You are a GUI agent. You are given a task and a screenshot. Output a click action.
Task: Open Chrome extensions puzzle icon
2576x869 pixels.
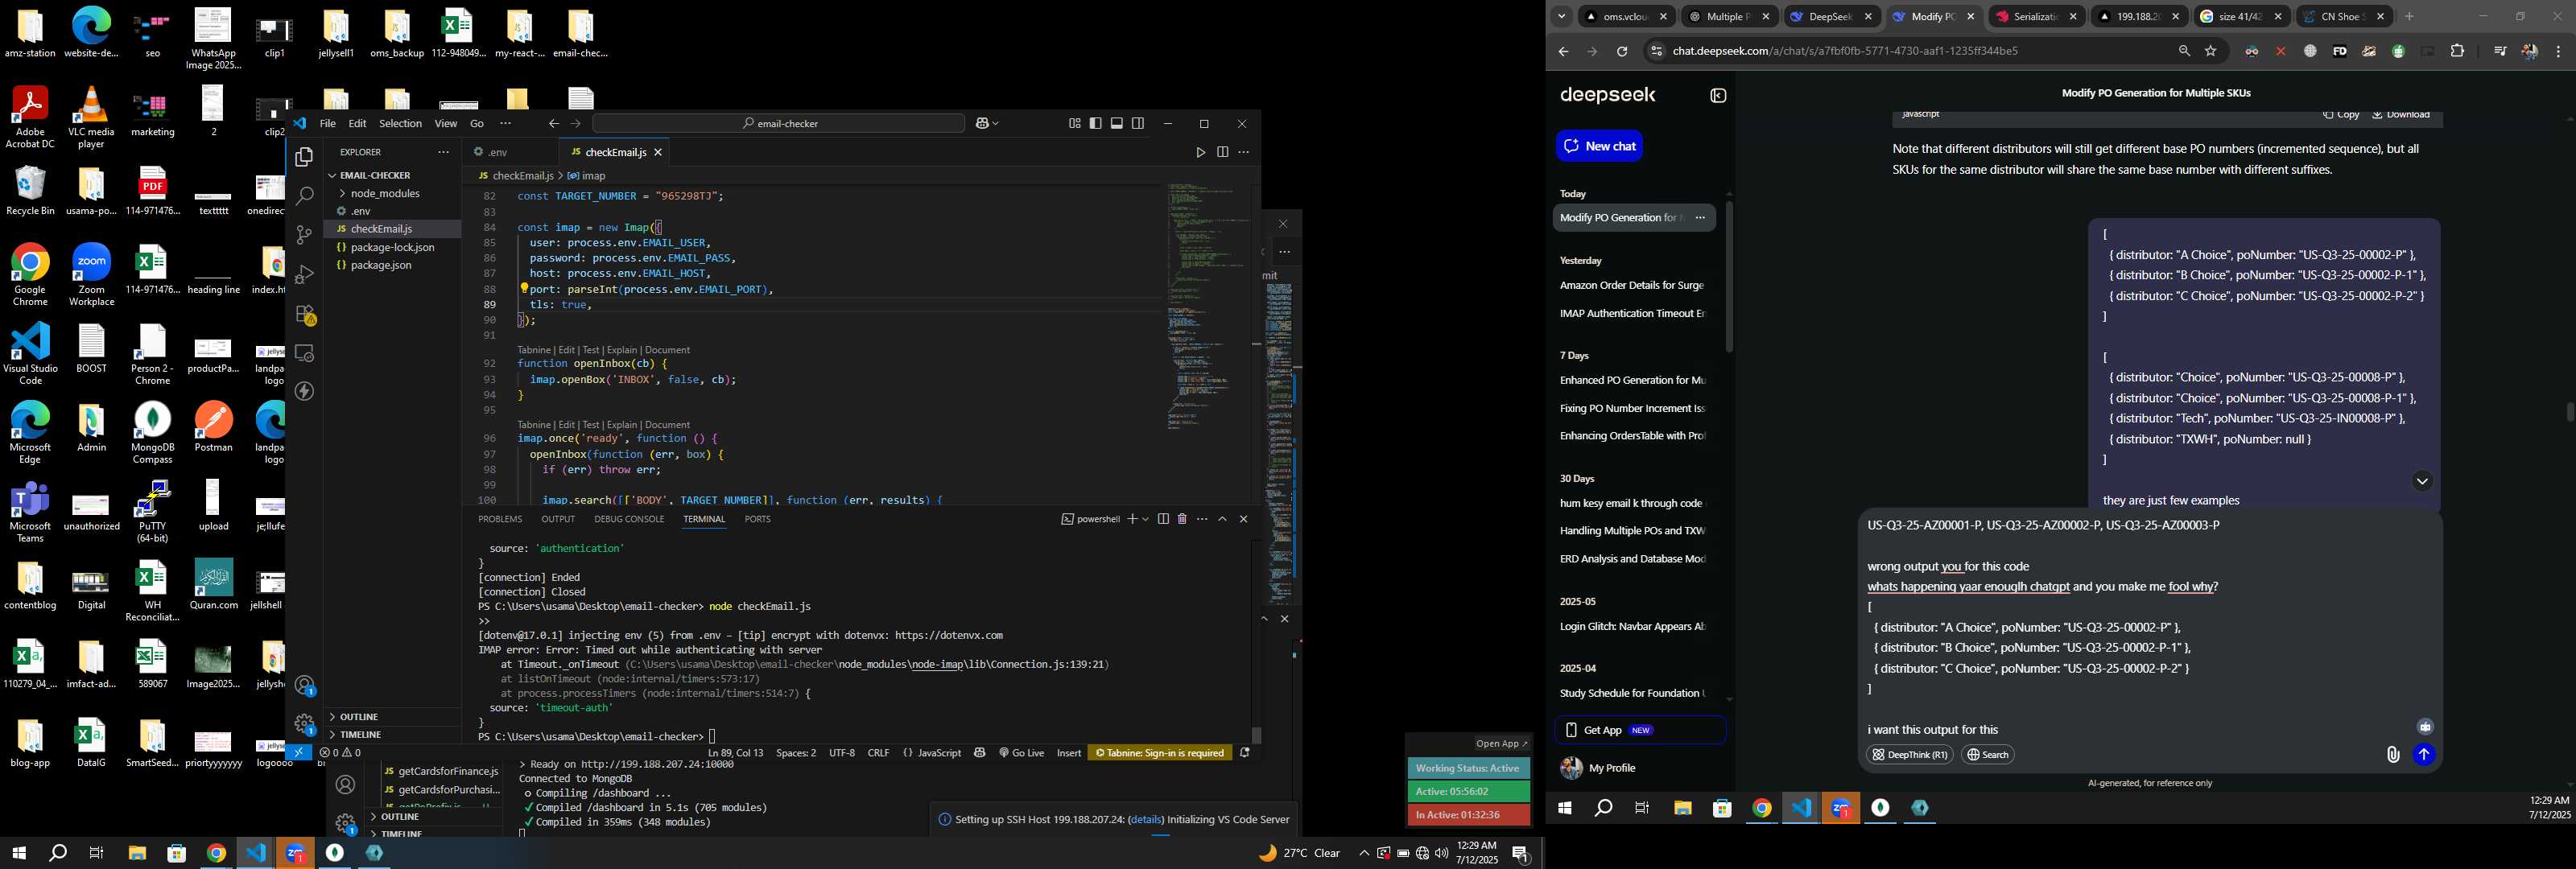2457,51
